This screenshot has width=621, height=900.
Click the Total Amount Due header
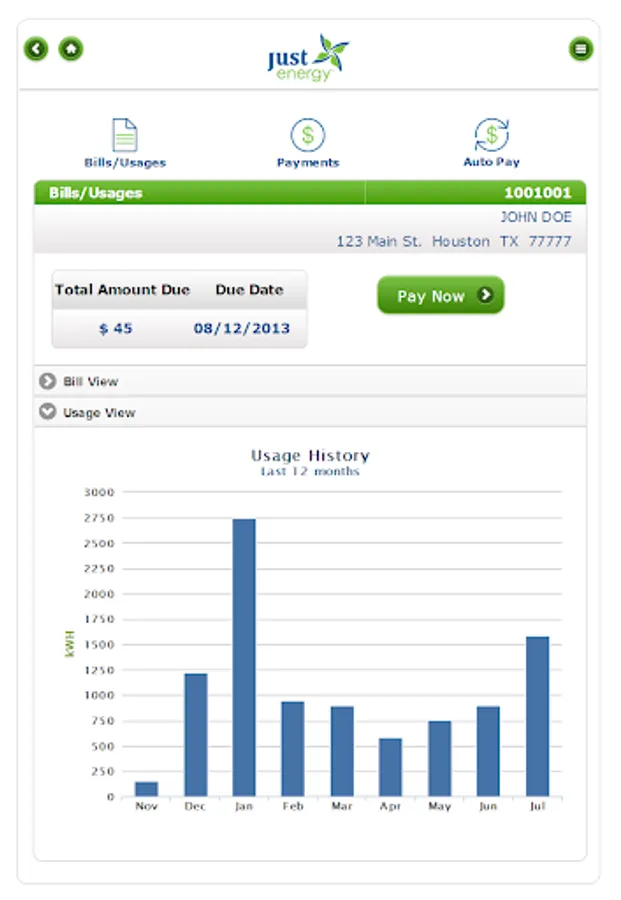click(122, 290)
